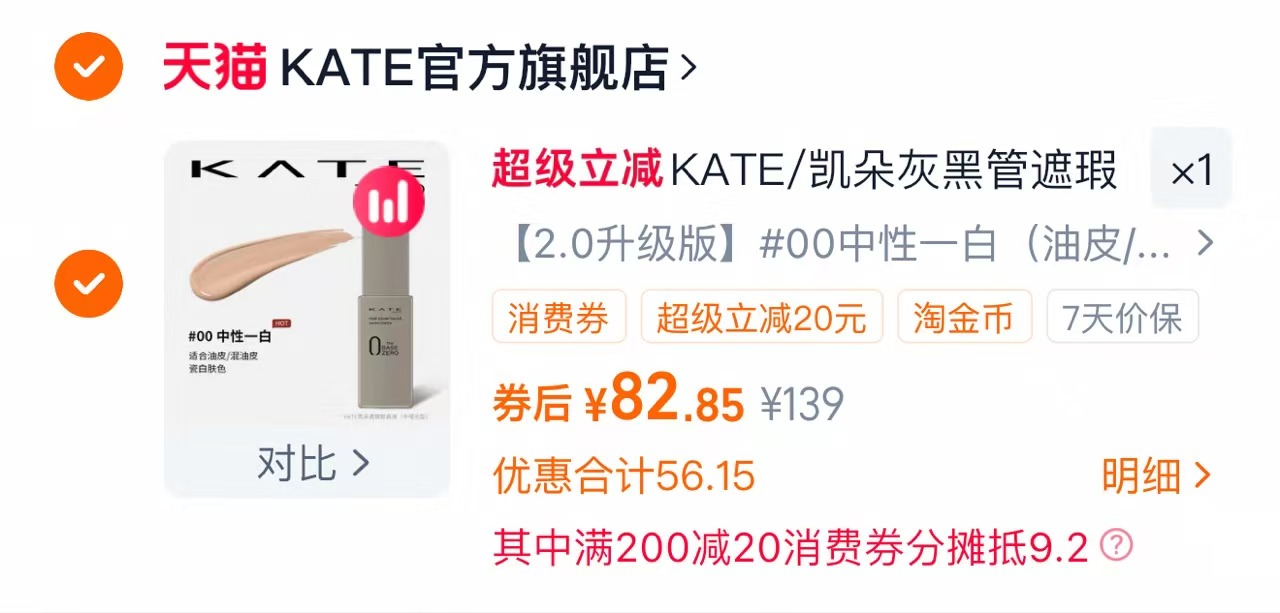Tap the 优惠合计56.15 total savings text

coord(624,476)
